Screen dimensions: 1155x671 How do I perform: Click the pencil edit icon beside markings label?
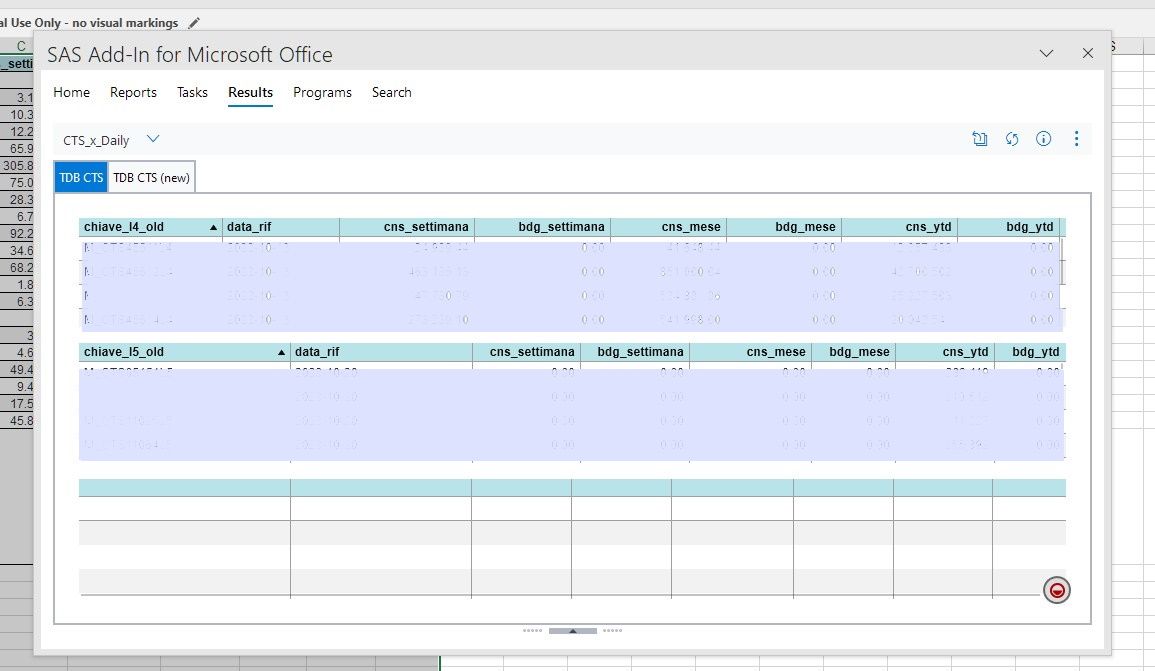[194, 23]
